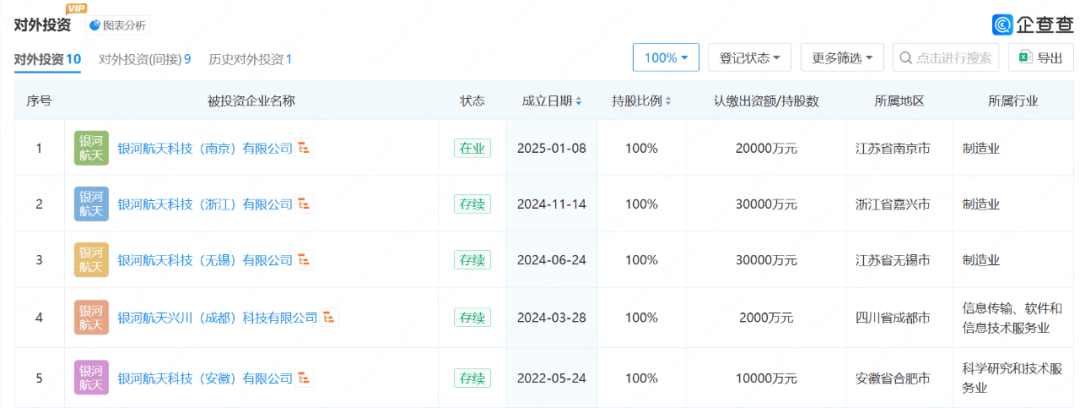Click the green 银河航天 logo in row 1
The image size is (1080, 408).
pos(92,147)
